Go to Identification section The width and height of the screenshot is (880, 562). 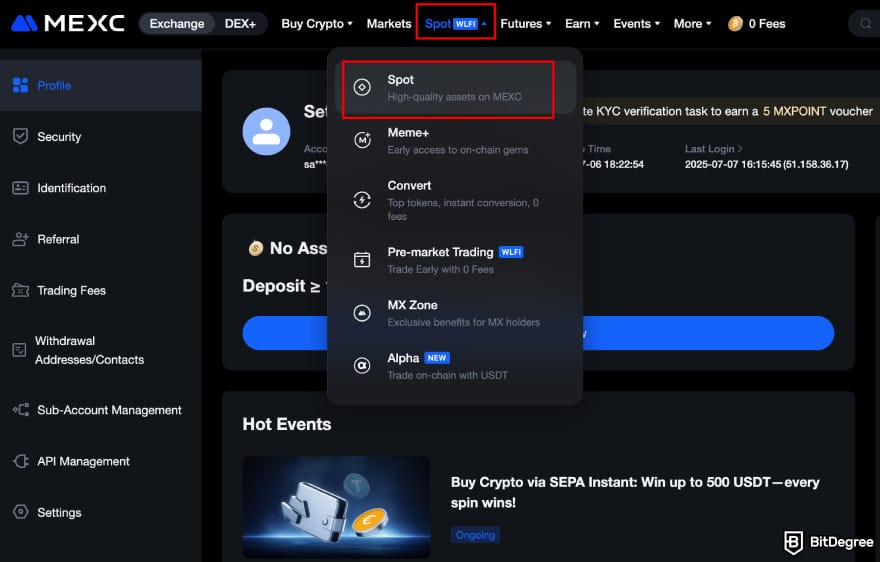[100, 188]
